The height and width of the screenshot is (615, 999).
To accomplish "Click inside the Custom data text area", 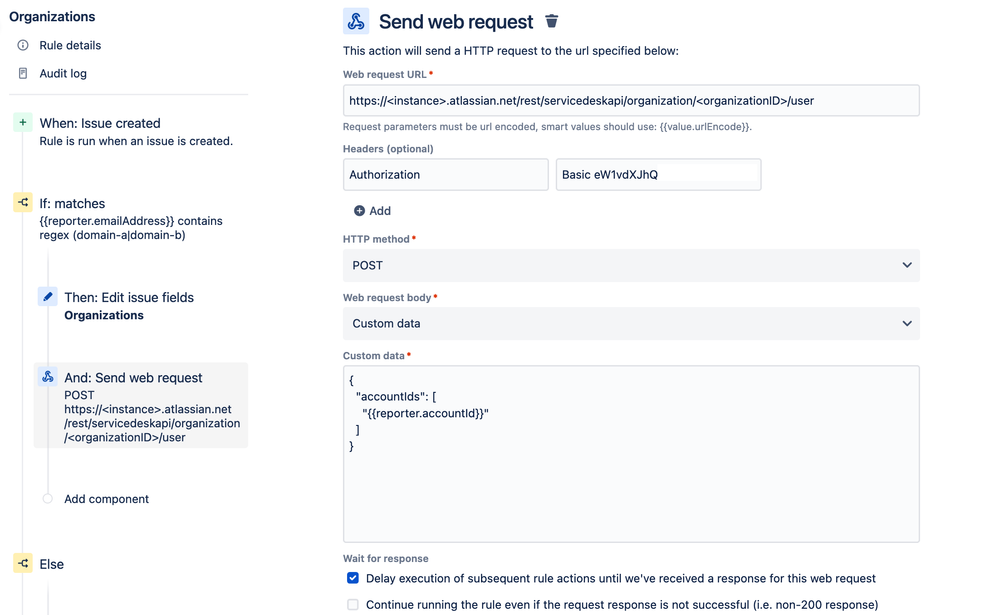I will (x=631, y=454).
